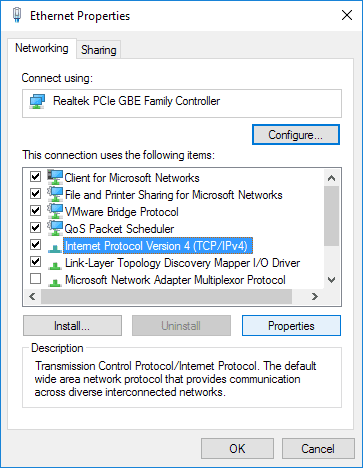
Task: Click the Internet Protocol Version 4 icon
Action: [55, 247]
